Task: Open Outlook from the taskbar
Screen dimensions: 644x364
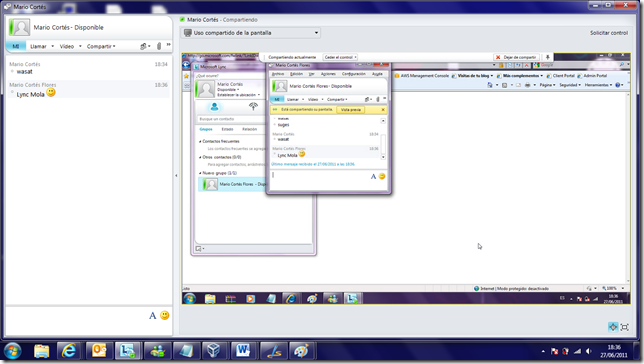Action: tap(99, 351)
